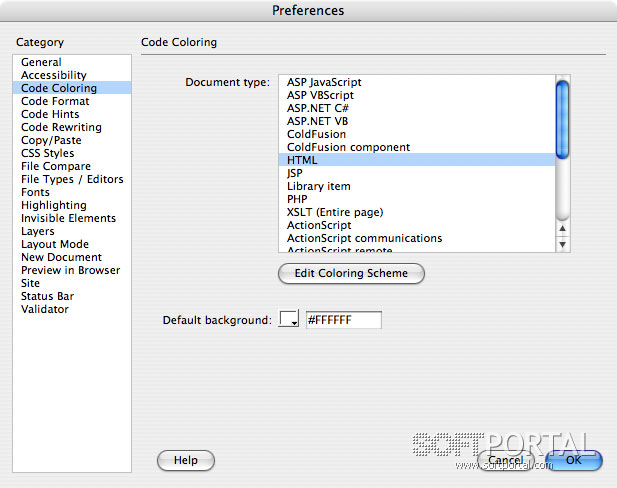
Task: Click the document type list scrollbar thumb
Action: [562, 118]
